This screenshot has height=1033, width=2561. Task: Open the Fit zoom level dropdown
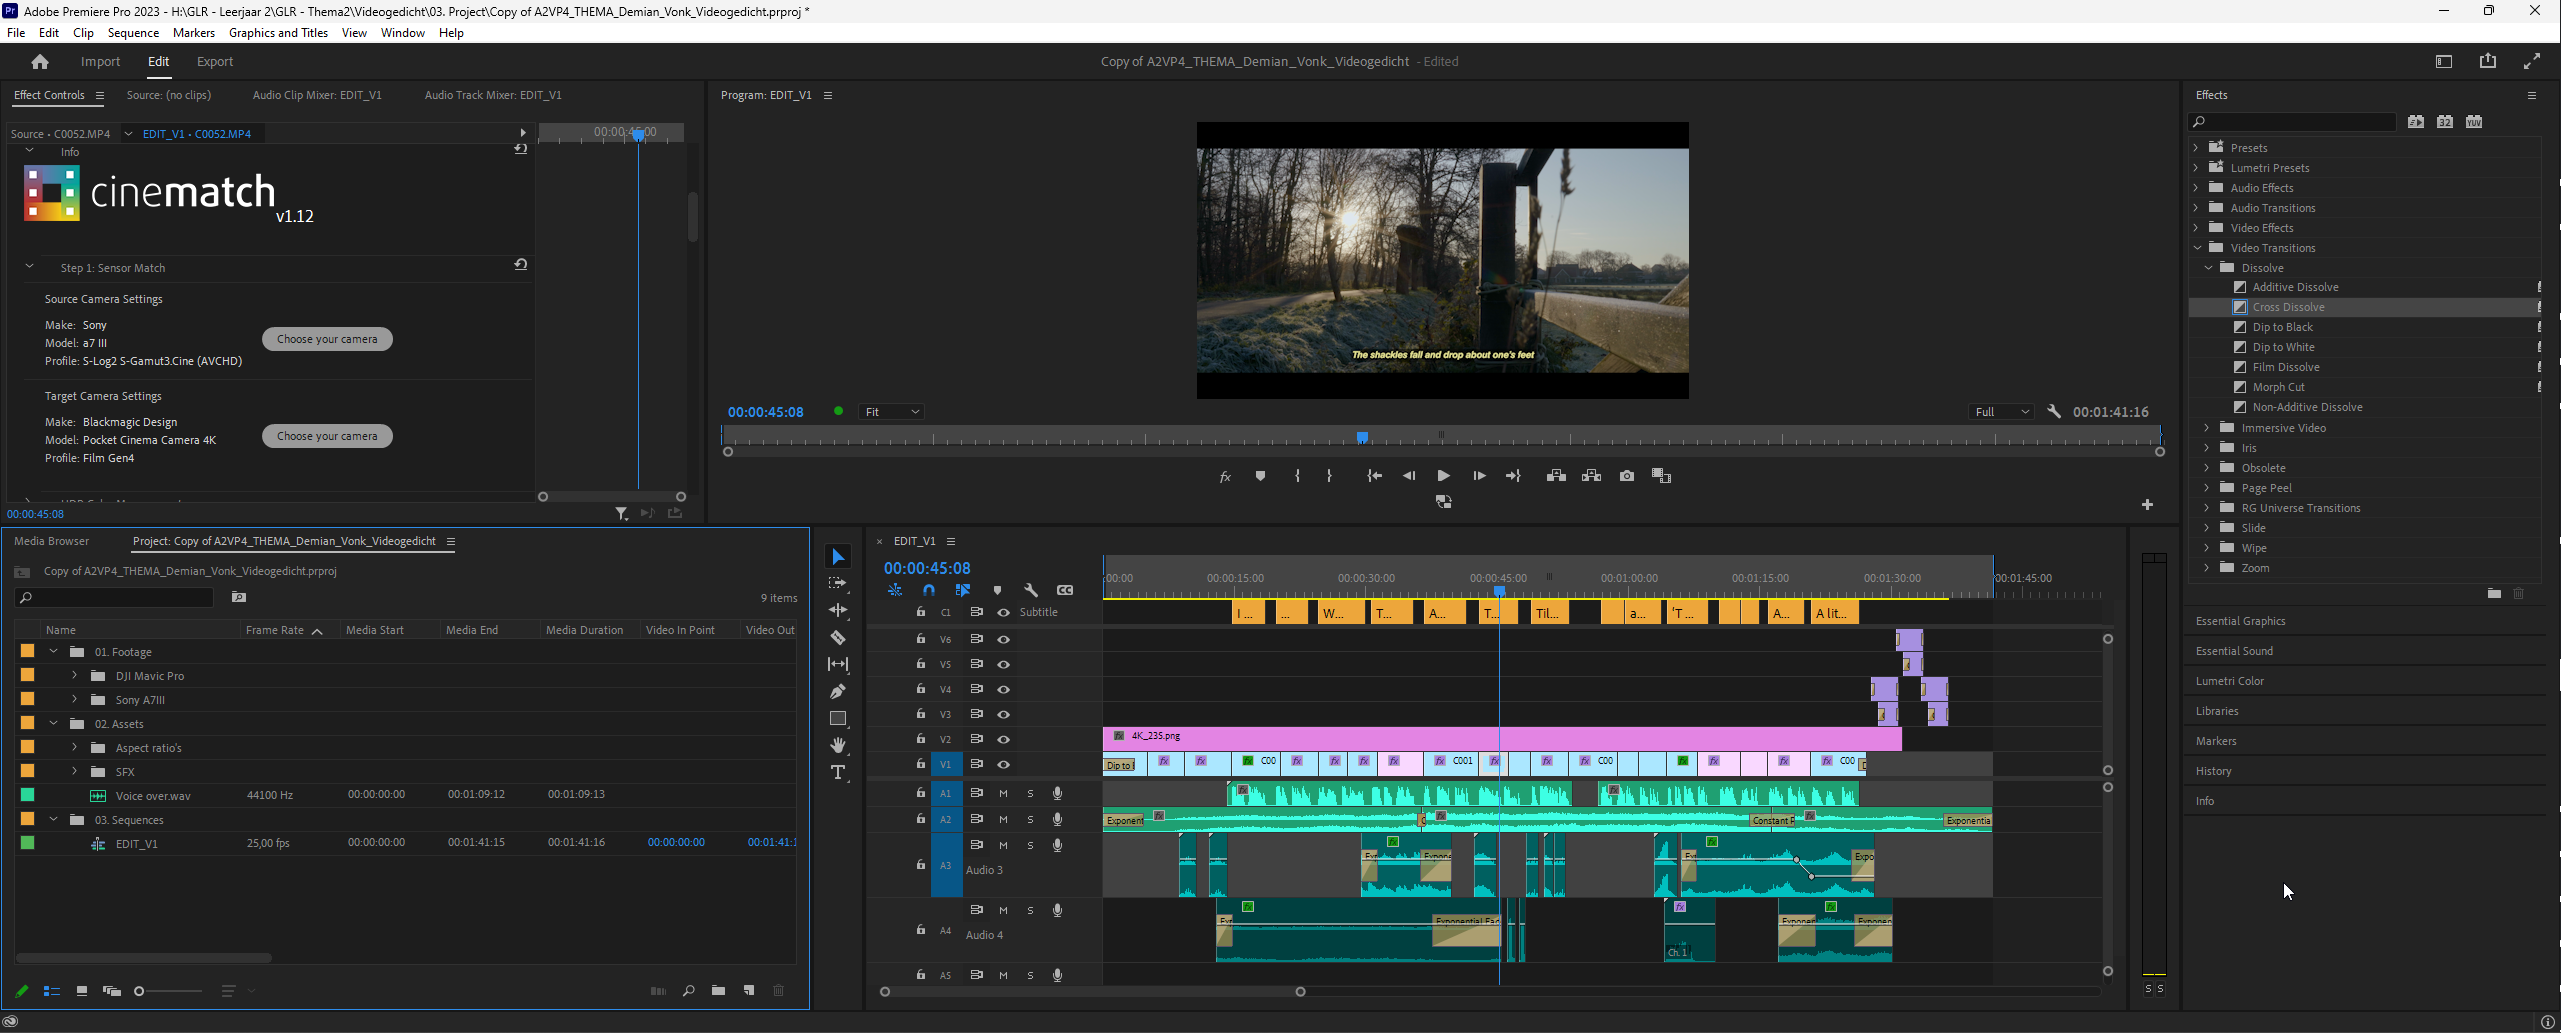click(x=890, y=412)
